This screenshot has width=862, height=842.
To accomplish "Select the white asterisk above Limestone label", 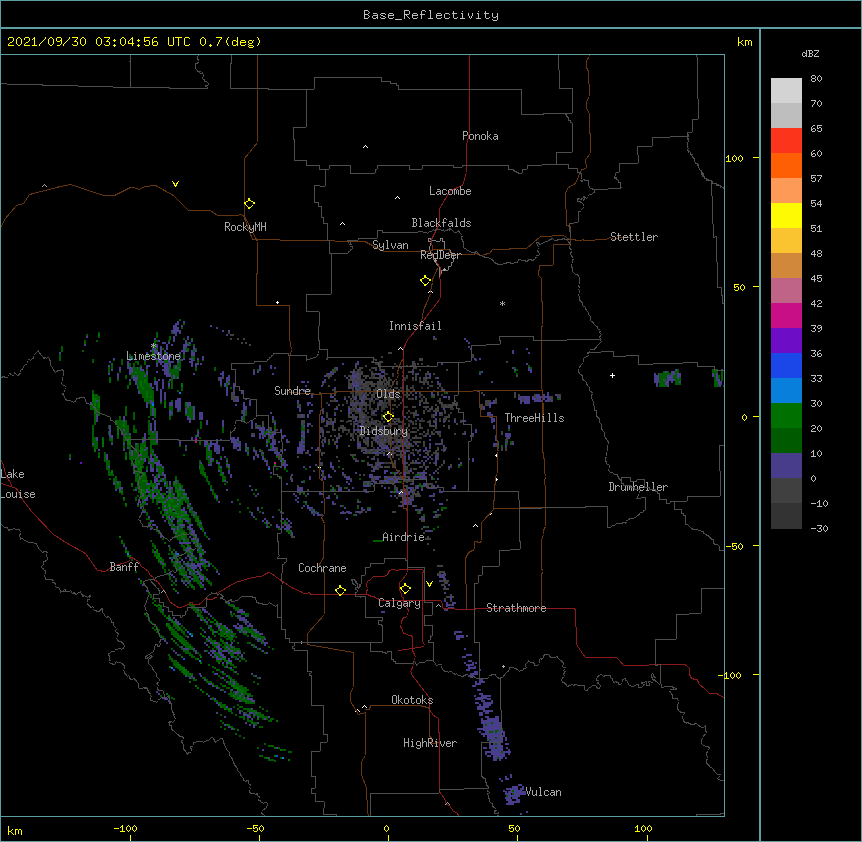I will pos(154,346).
